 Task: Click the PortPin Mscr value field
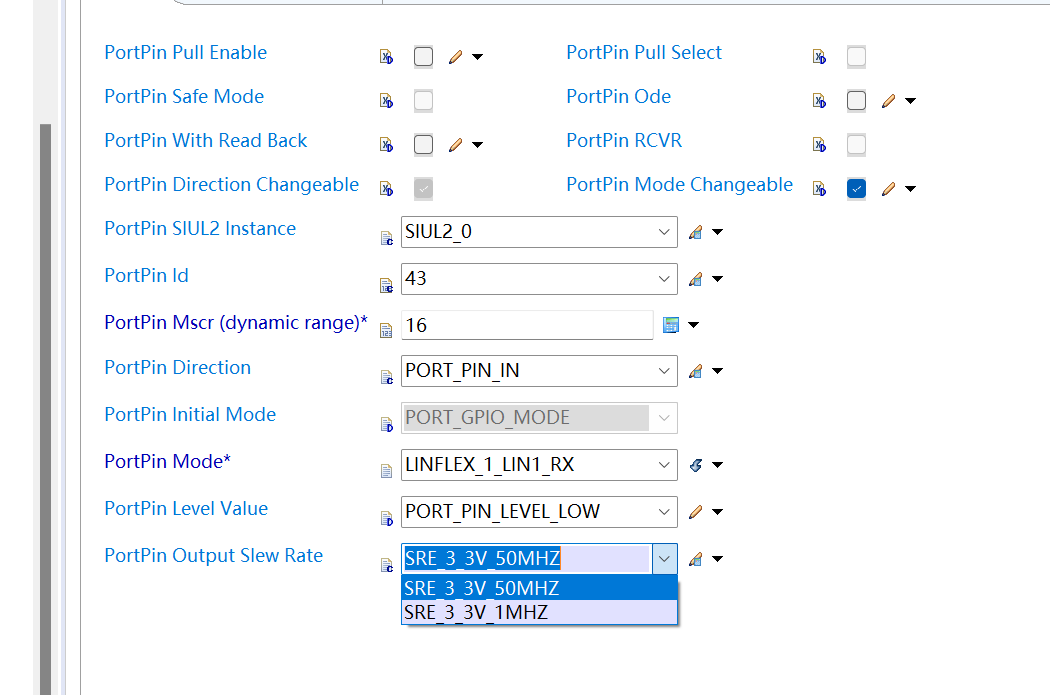click(x=527, y=325)
